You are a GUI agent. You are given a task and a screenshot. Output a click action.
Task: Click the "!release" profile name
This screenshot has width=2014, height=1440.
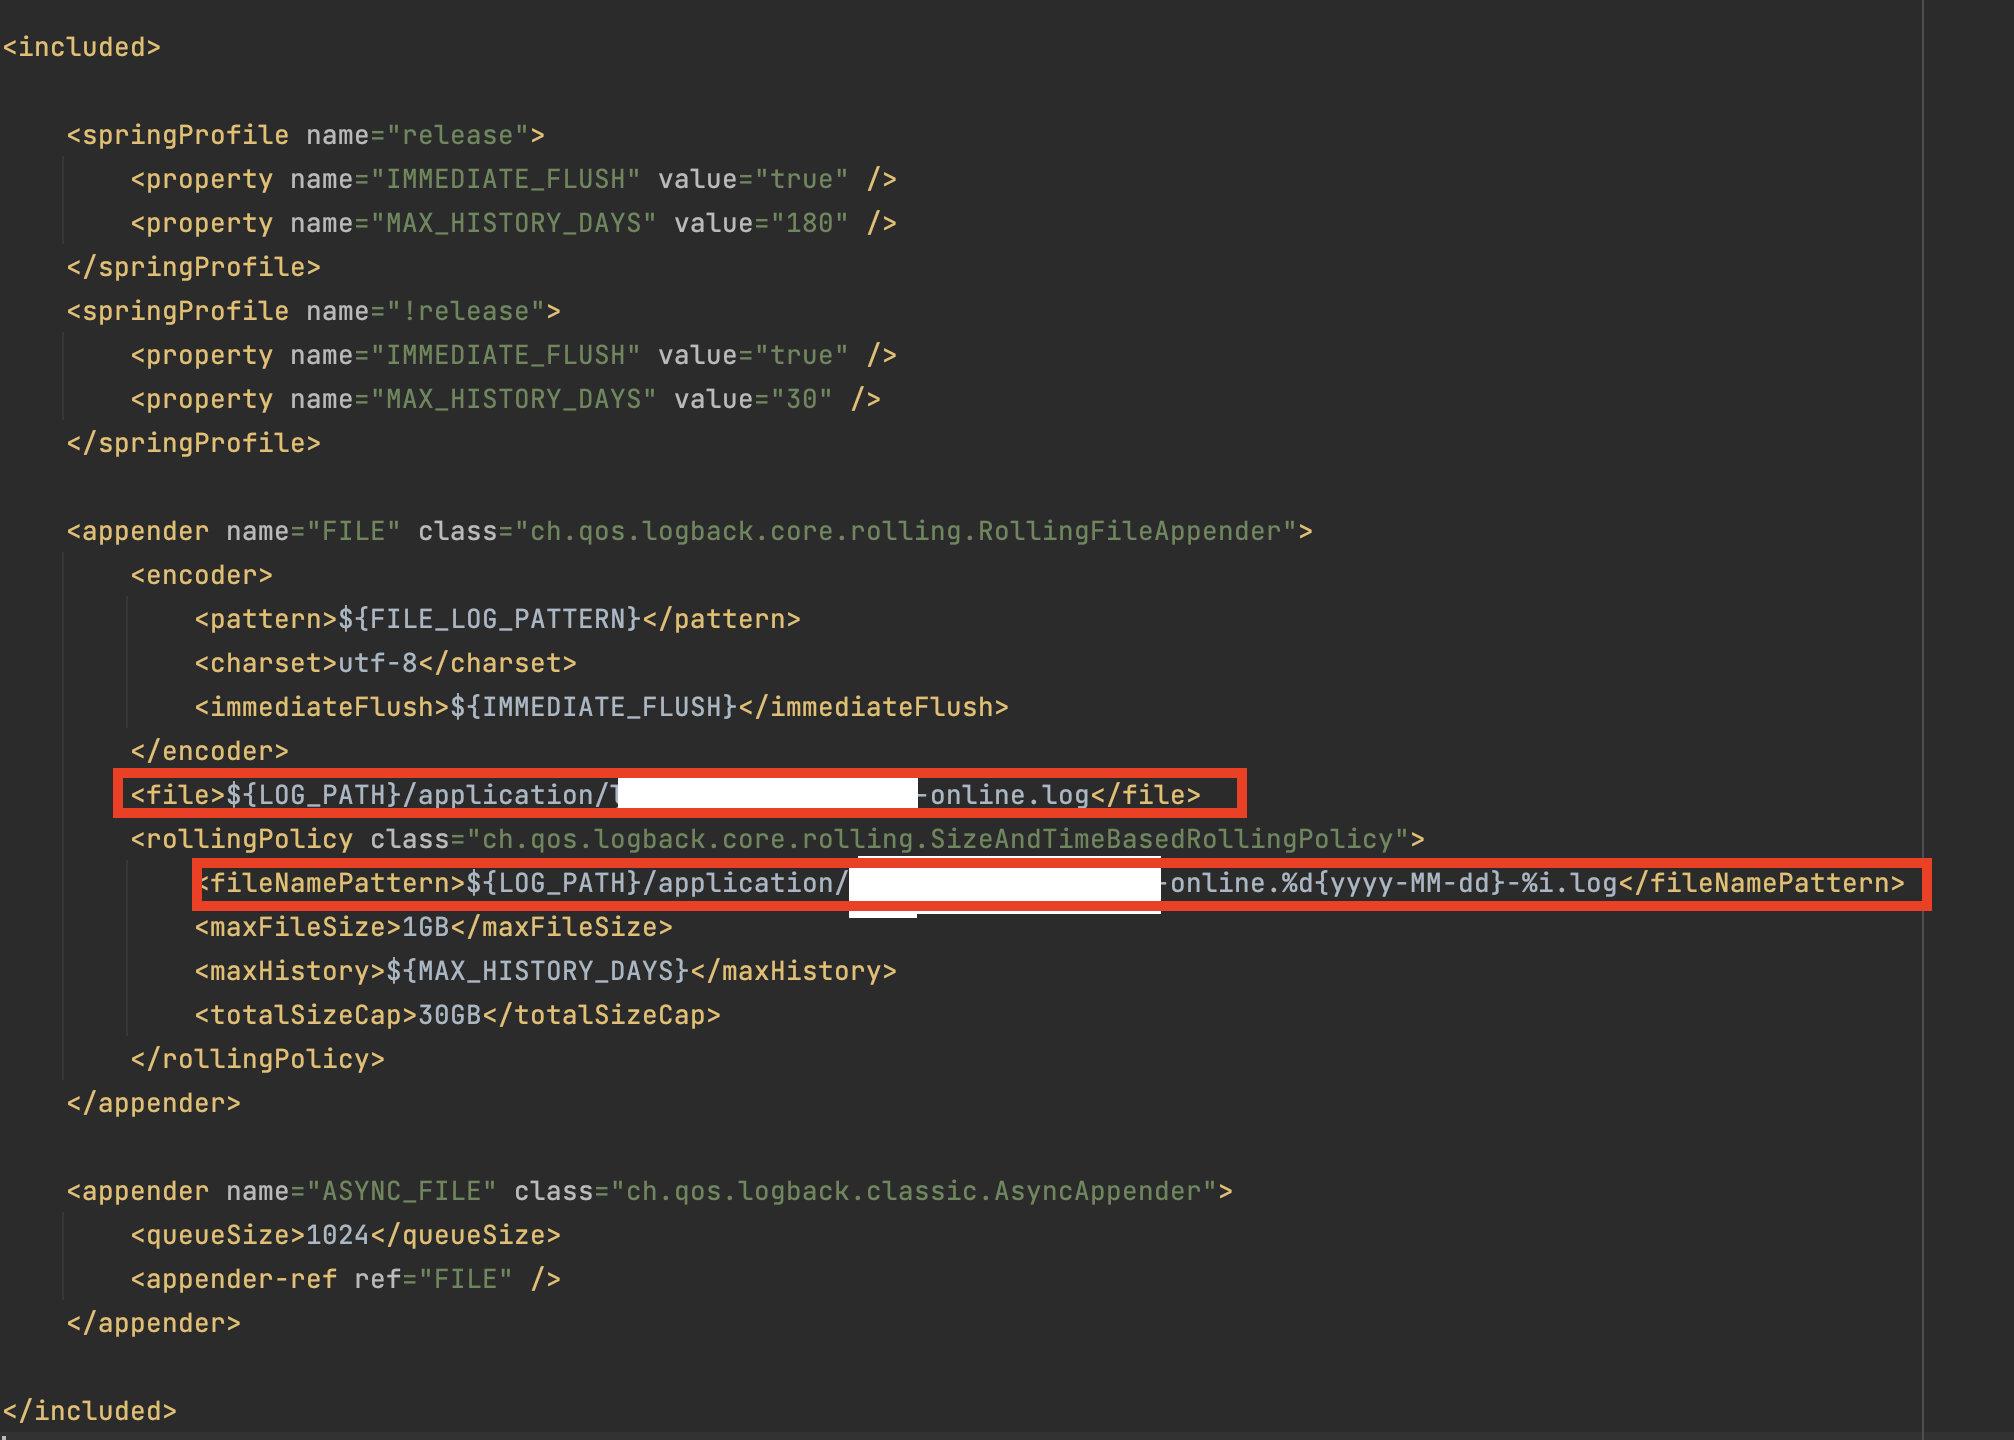click(x=465, y=311)
